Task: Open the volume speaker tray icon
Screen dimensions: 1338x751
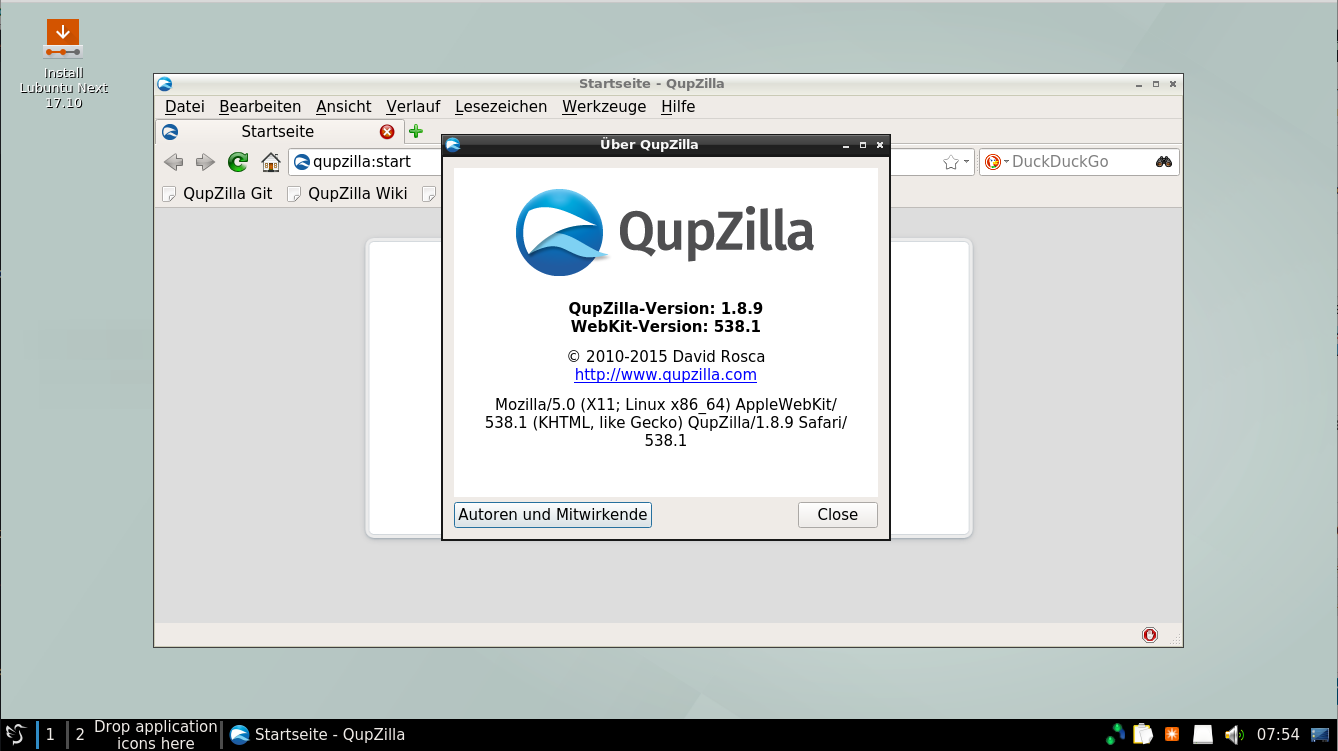Action: click(x=1233, y=735)
